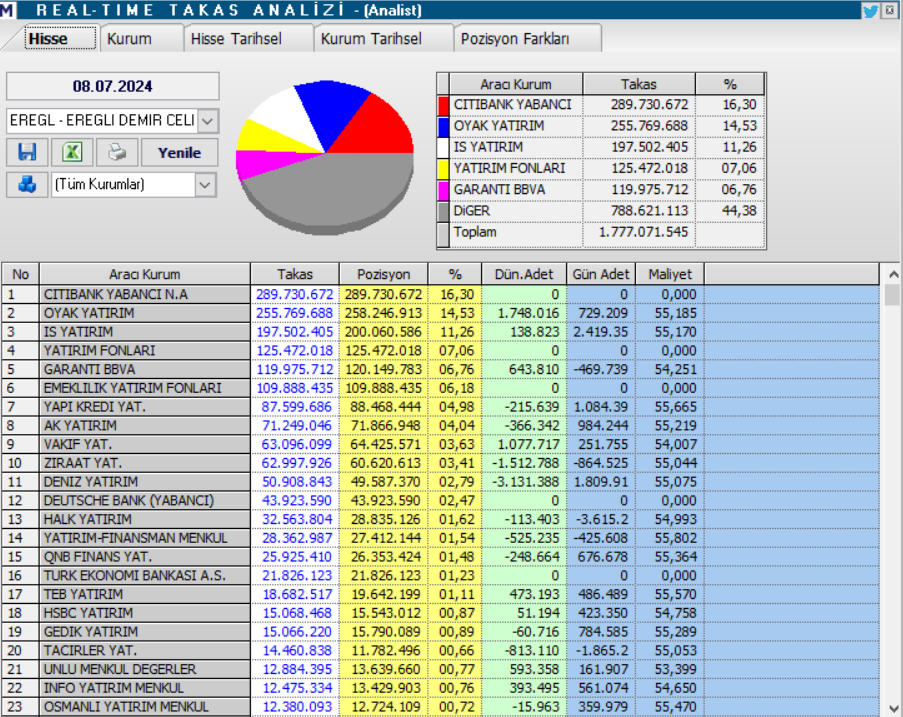Click the blue cubes settings icon

pos(28,185)
